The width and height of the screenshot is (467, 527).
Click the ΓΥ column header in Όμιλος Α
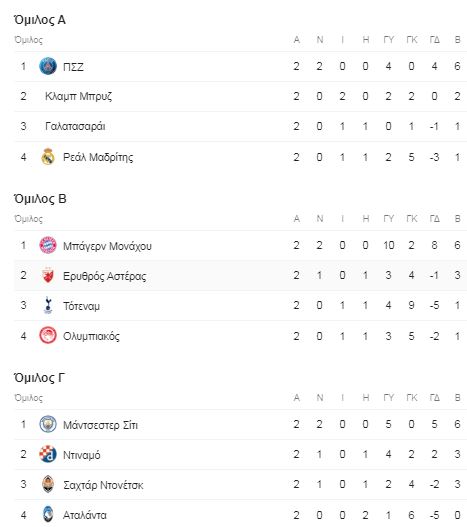click(x=388, y=40)
